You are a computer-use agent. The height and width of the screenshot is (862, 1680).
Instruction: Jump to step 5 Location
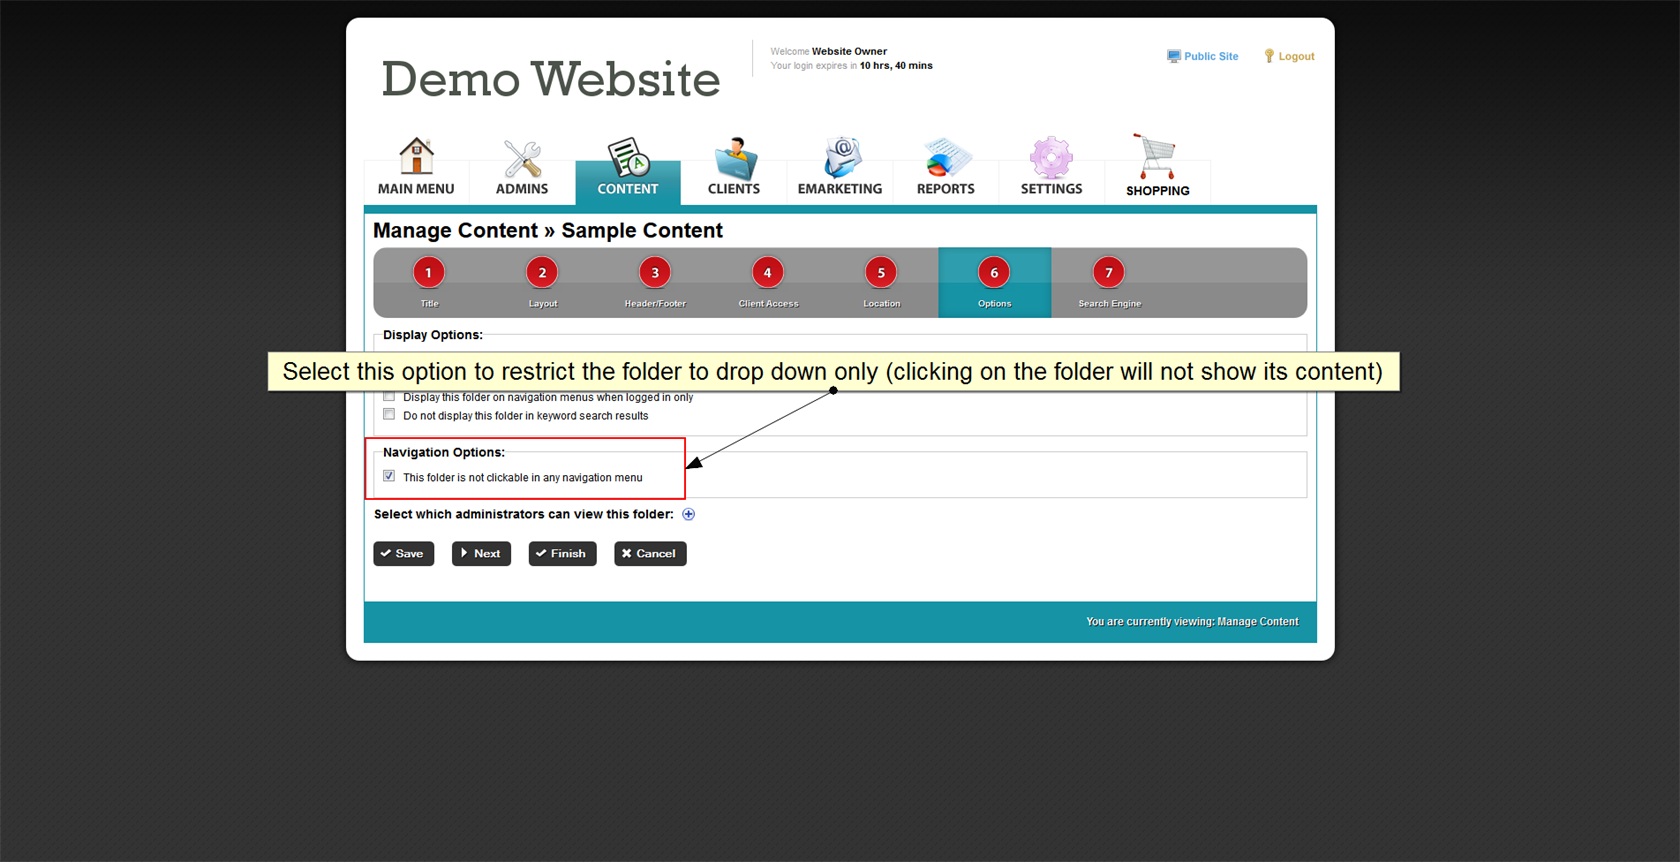pyautogui.click(x=881, y=273)
